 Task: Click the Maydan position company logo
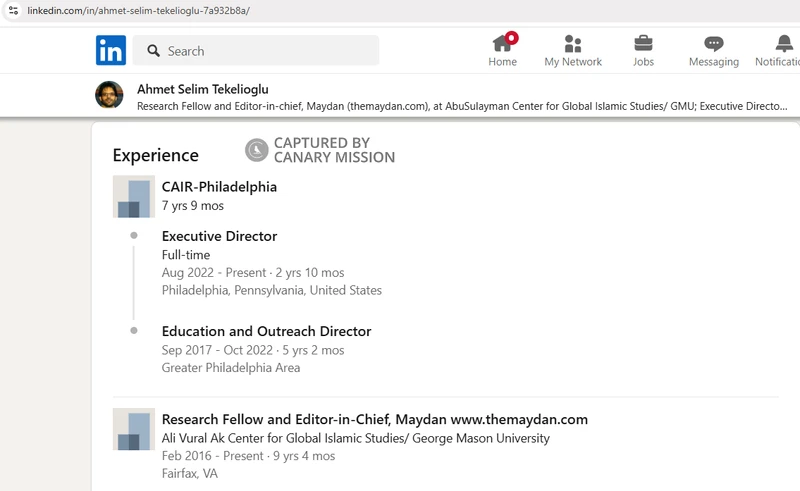[x=134, y=429]
